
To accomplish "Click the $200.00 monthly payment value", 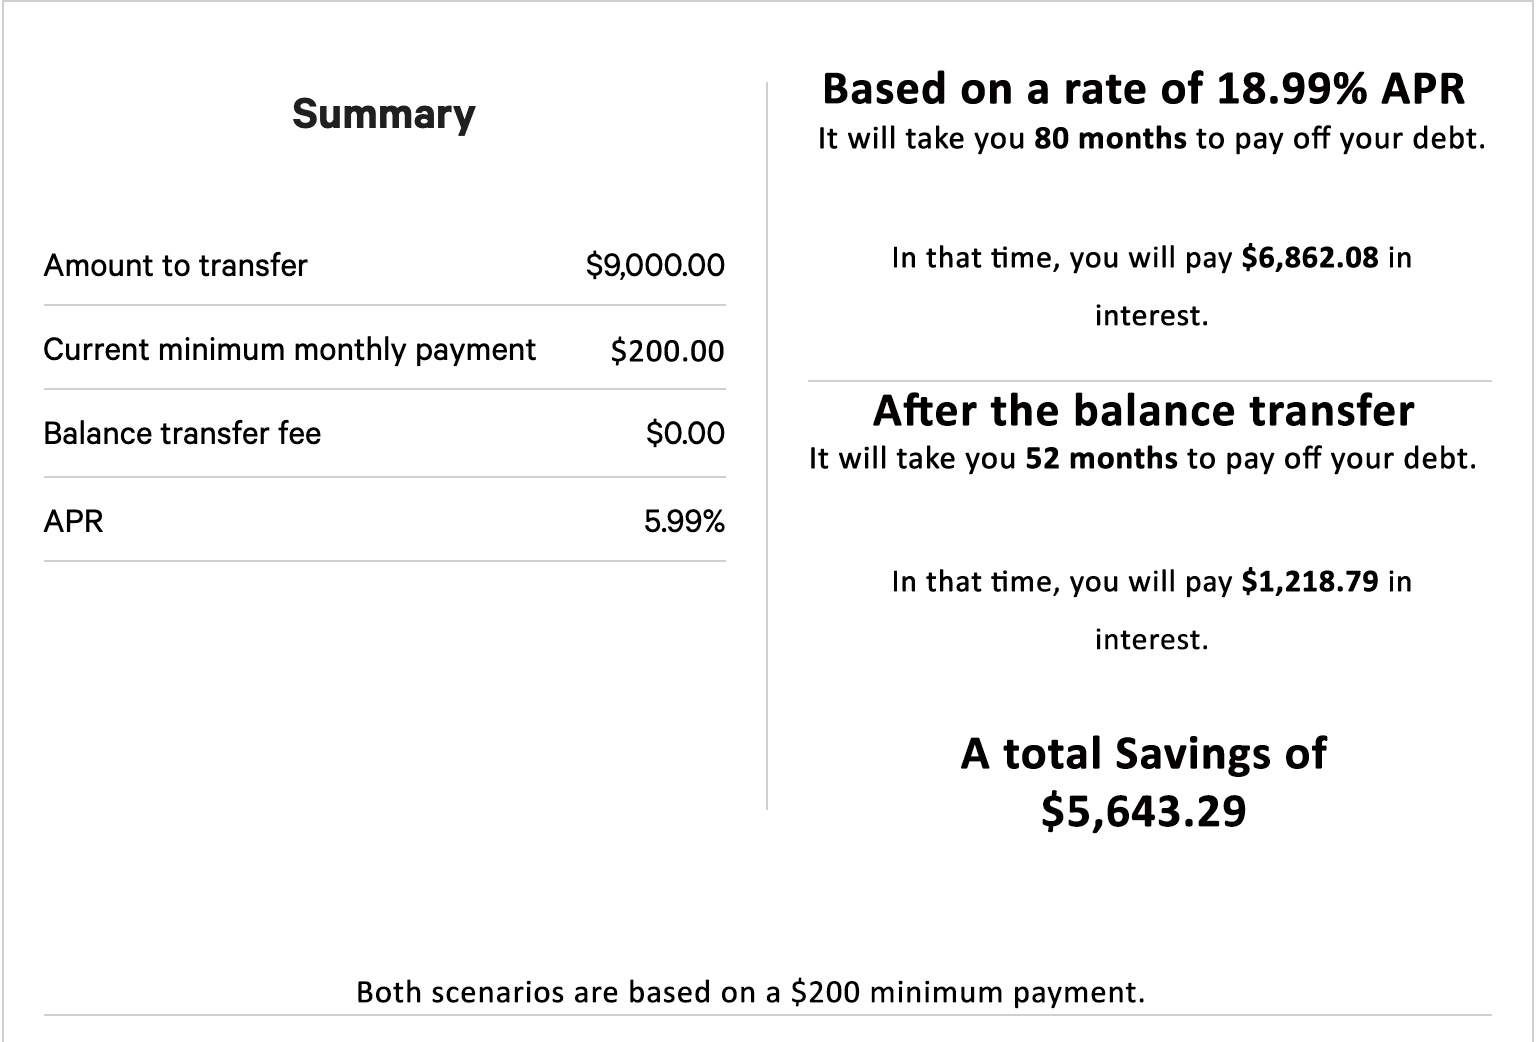I will [x=667, y=351].
